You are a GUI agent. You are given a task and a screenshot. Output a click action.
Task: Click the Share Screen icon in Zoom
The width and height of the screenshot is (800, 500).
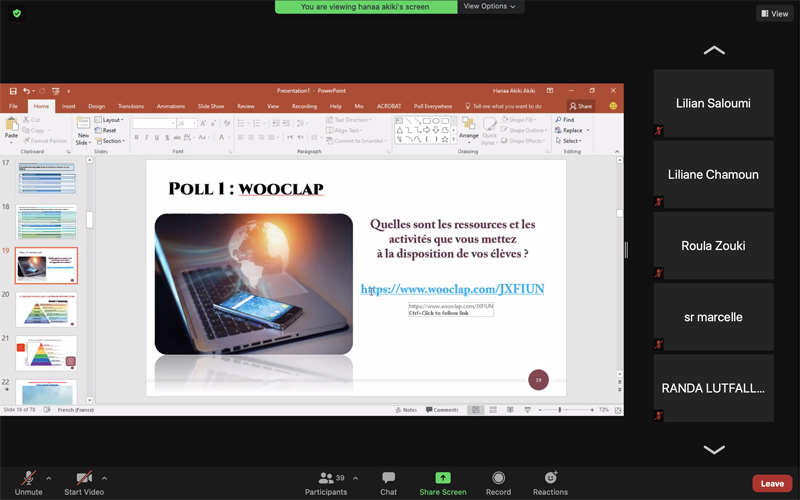[443, 478]
